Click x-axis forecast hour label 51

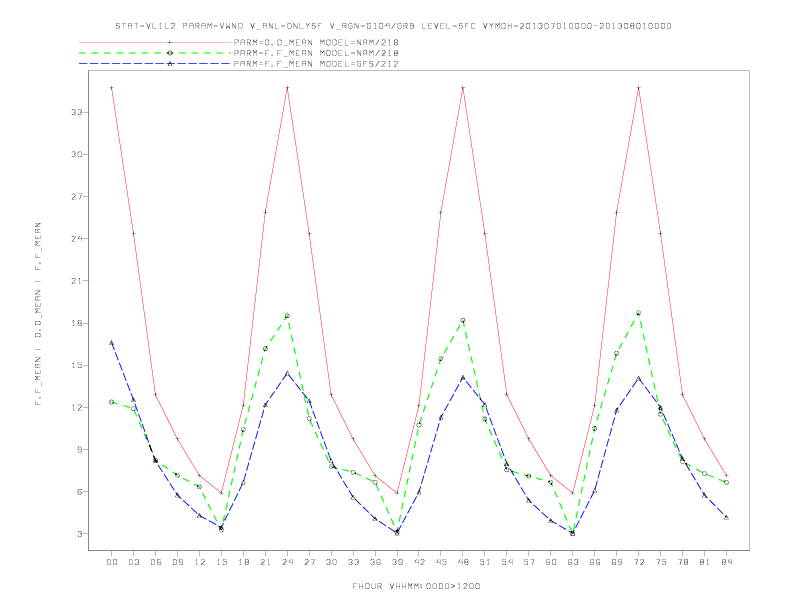(x=485, y=562)
